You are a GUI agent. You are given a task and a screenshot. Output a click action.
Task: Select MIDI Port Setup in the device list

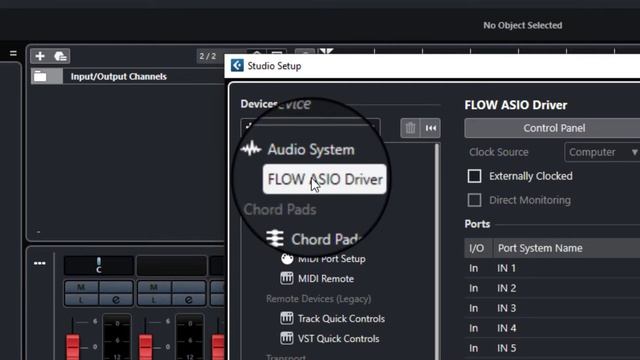331,259
